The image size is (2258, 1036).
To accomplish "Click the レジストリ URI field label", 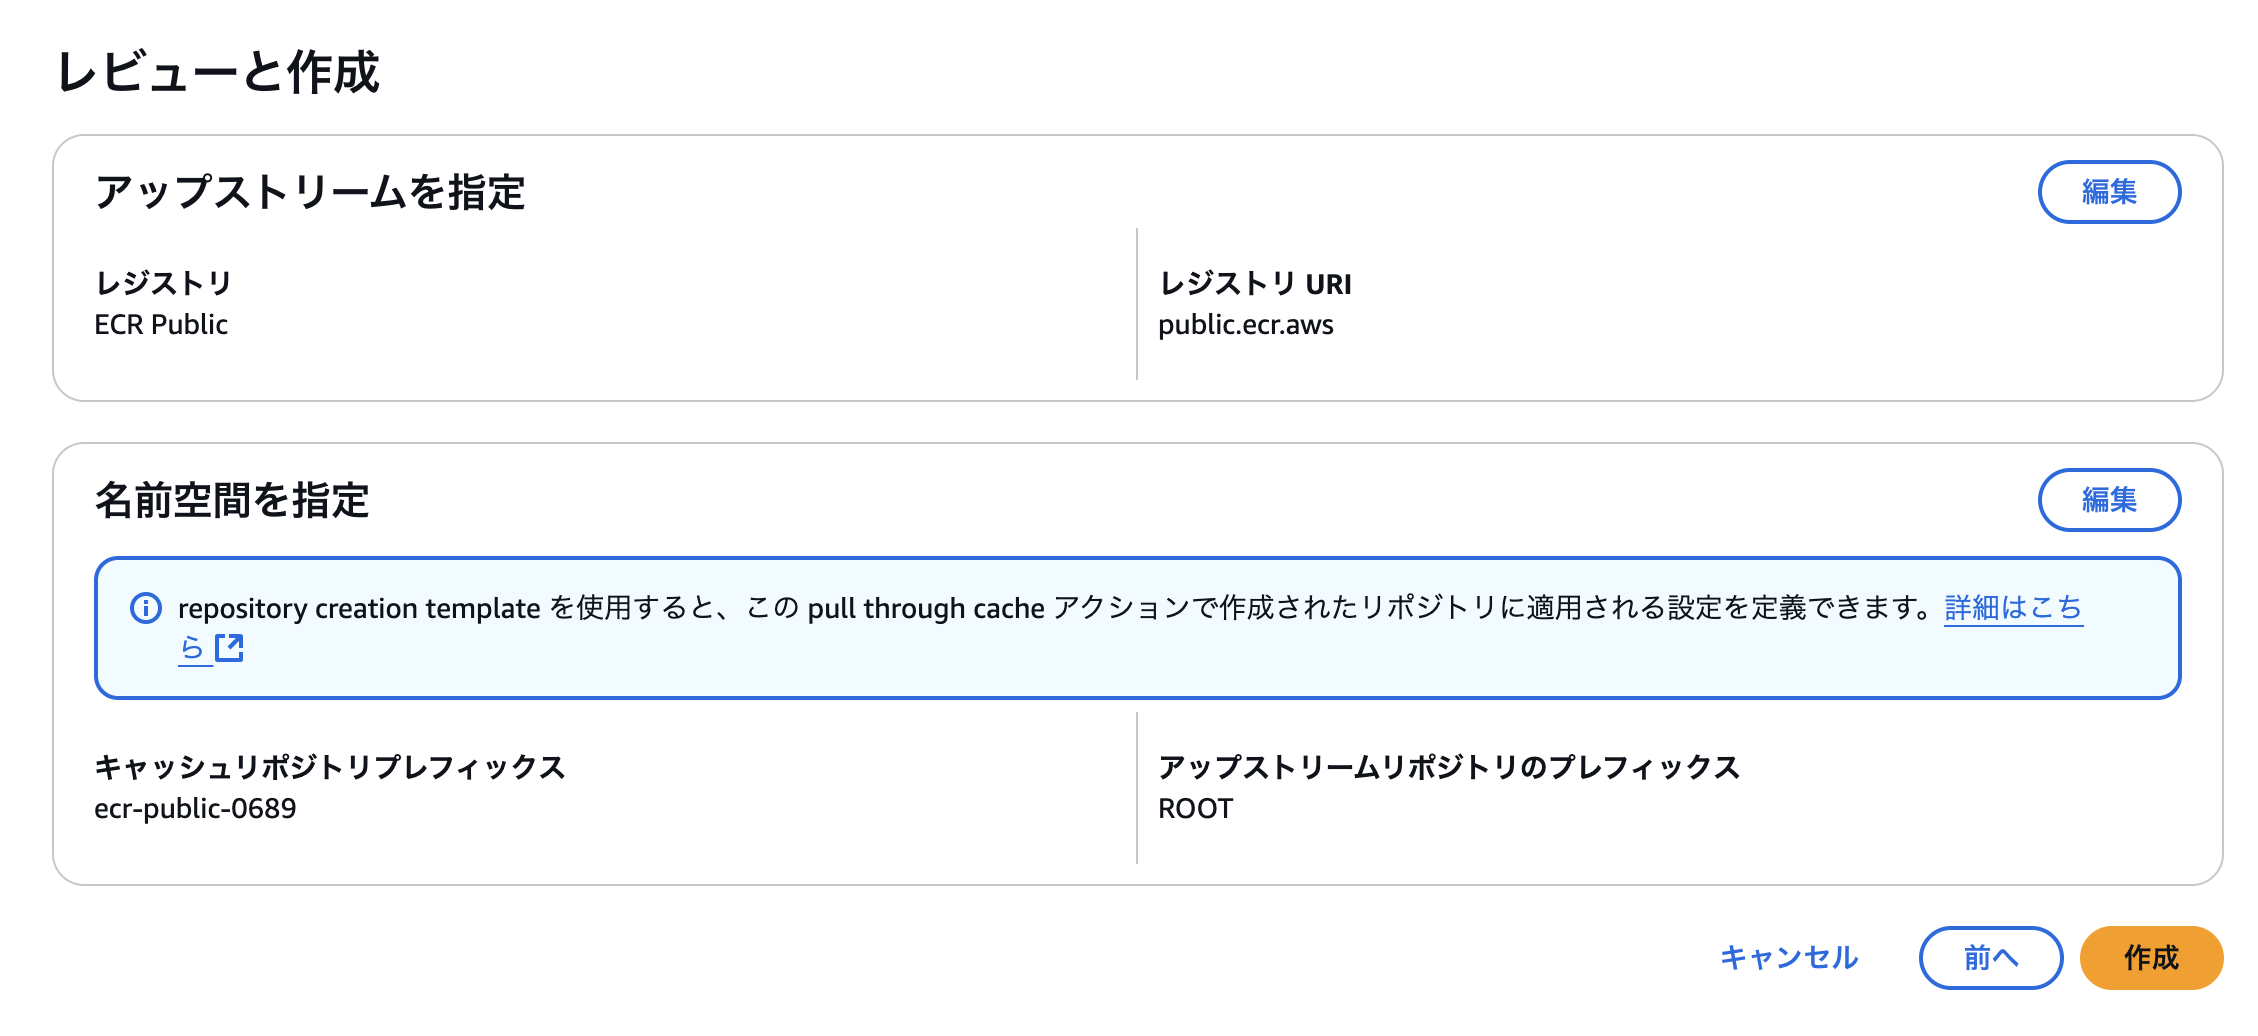I will (x=1254, y=283).
